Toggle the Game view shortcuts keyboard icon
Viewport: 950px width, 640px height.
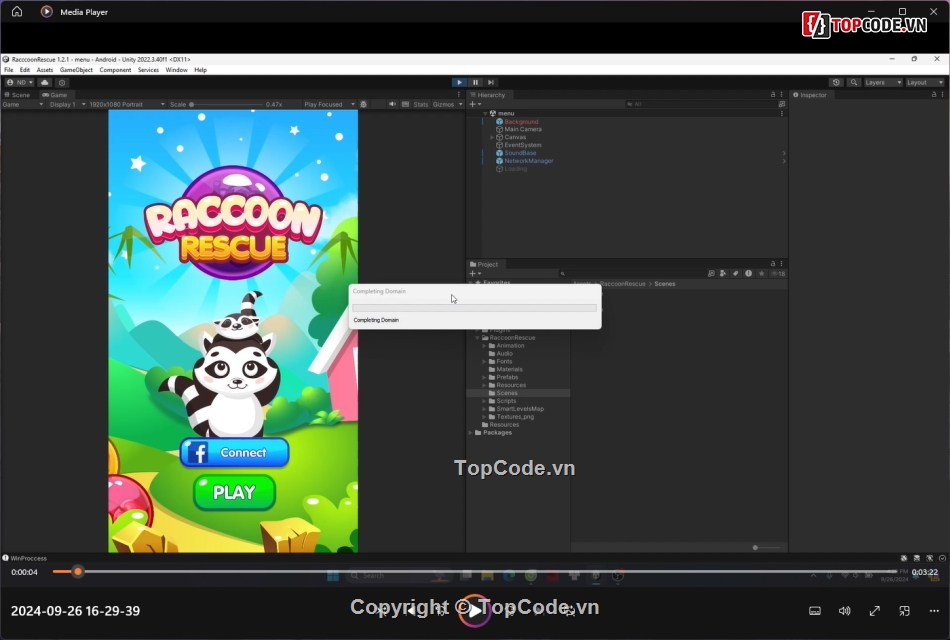point(405,104)
